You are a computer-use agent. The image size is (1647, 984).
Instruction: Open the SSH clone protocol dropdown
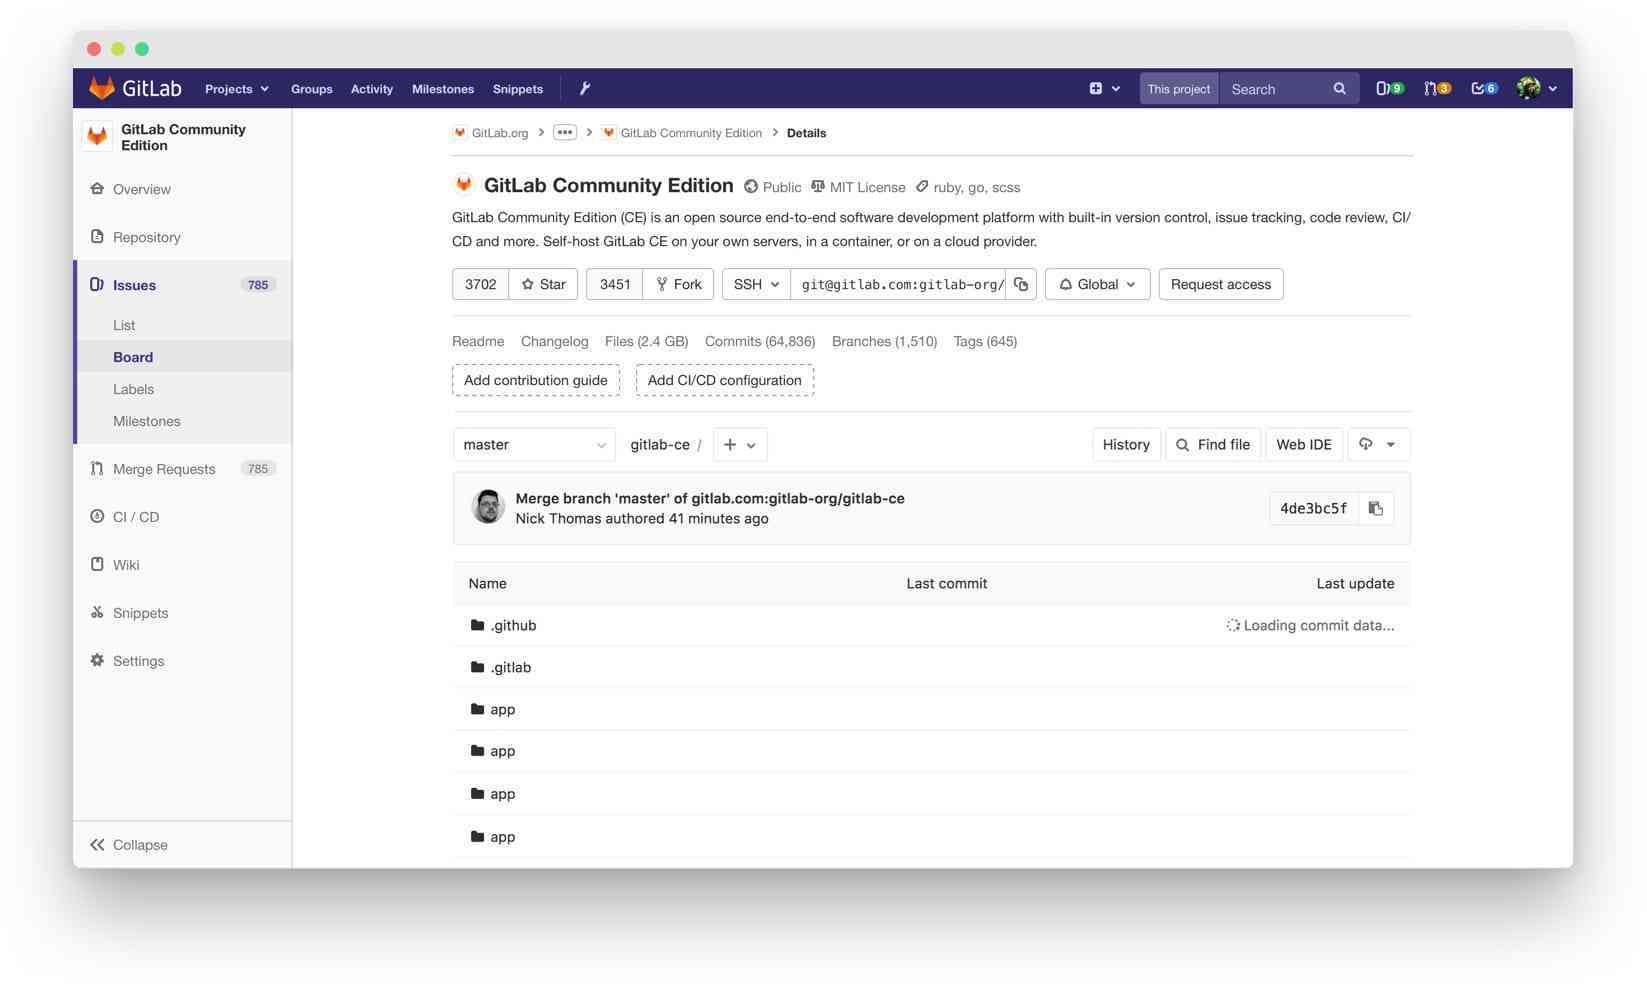click(x=755, y=284)
